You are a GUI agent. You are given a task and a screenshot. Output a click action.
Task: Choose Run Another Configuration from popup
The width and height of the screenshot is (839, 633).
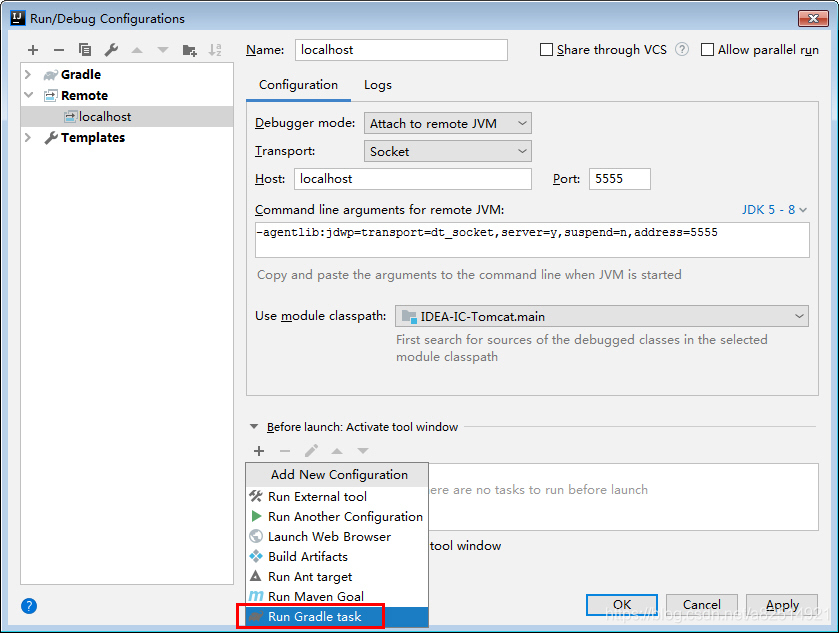click(337, 516)
